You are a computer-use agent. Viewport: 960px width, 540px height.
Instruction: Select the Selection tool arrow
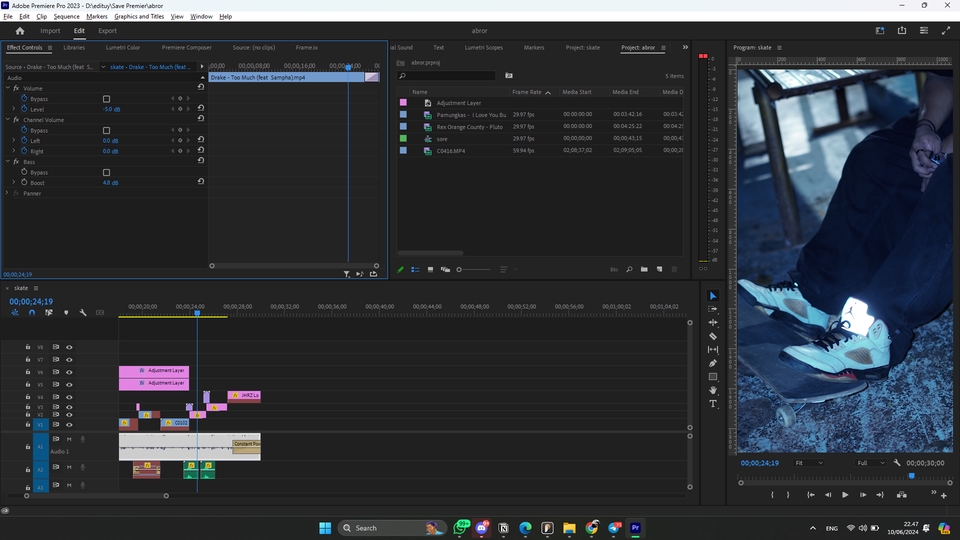713,296
